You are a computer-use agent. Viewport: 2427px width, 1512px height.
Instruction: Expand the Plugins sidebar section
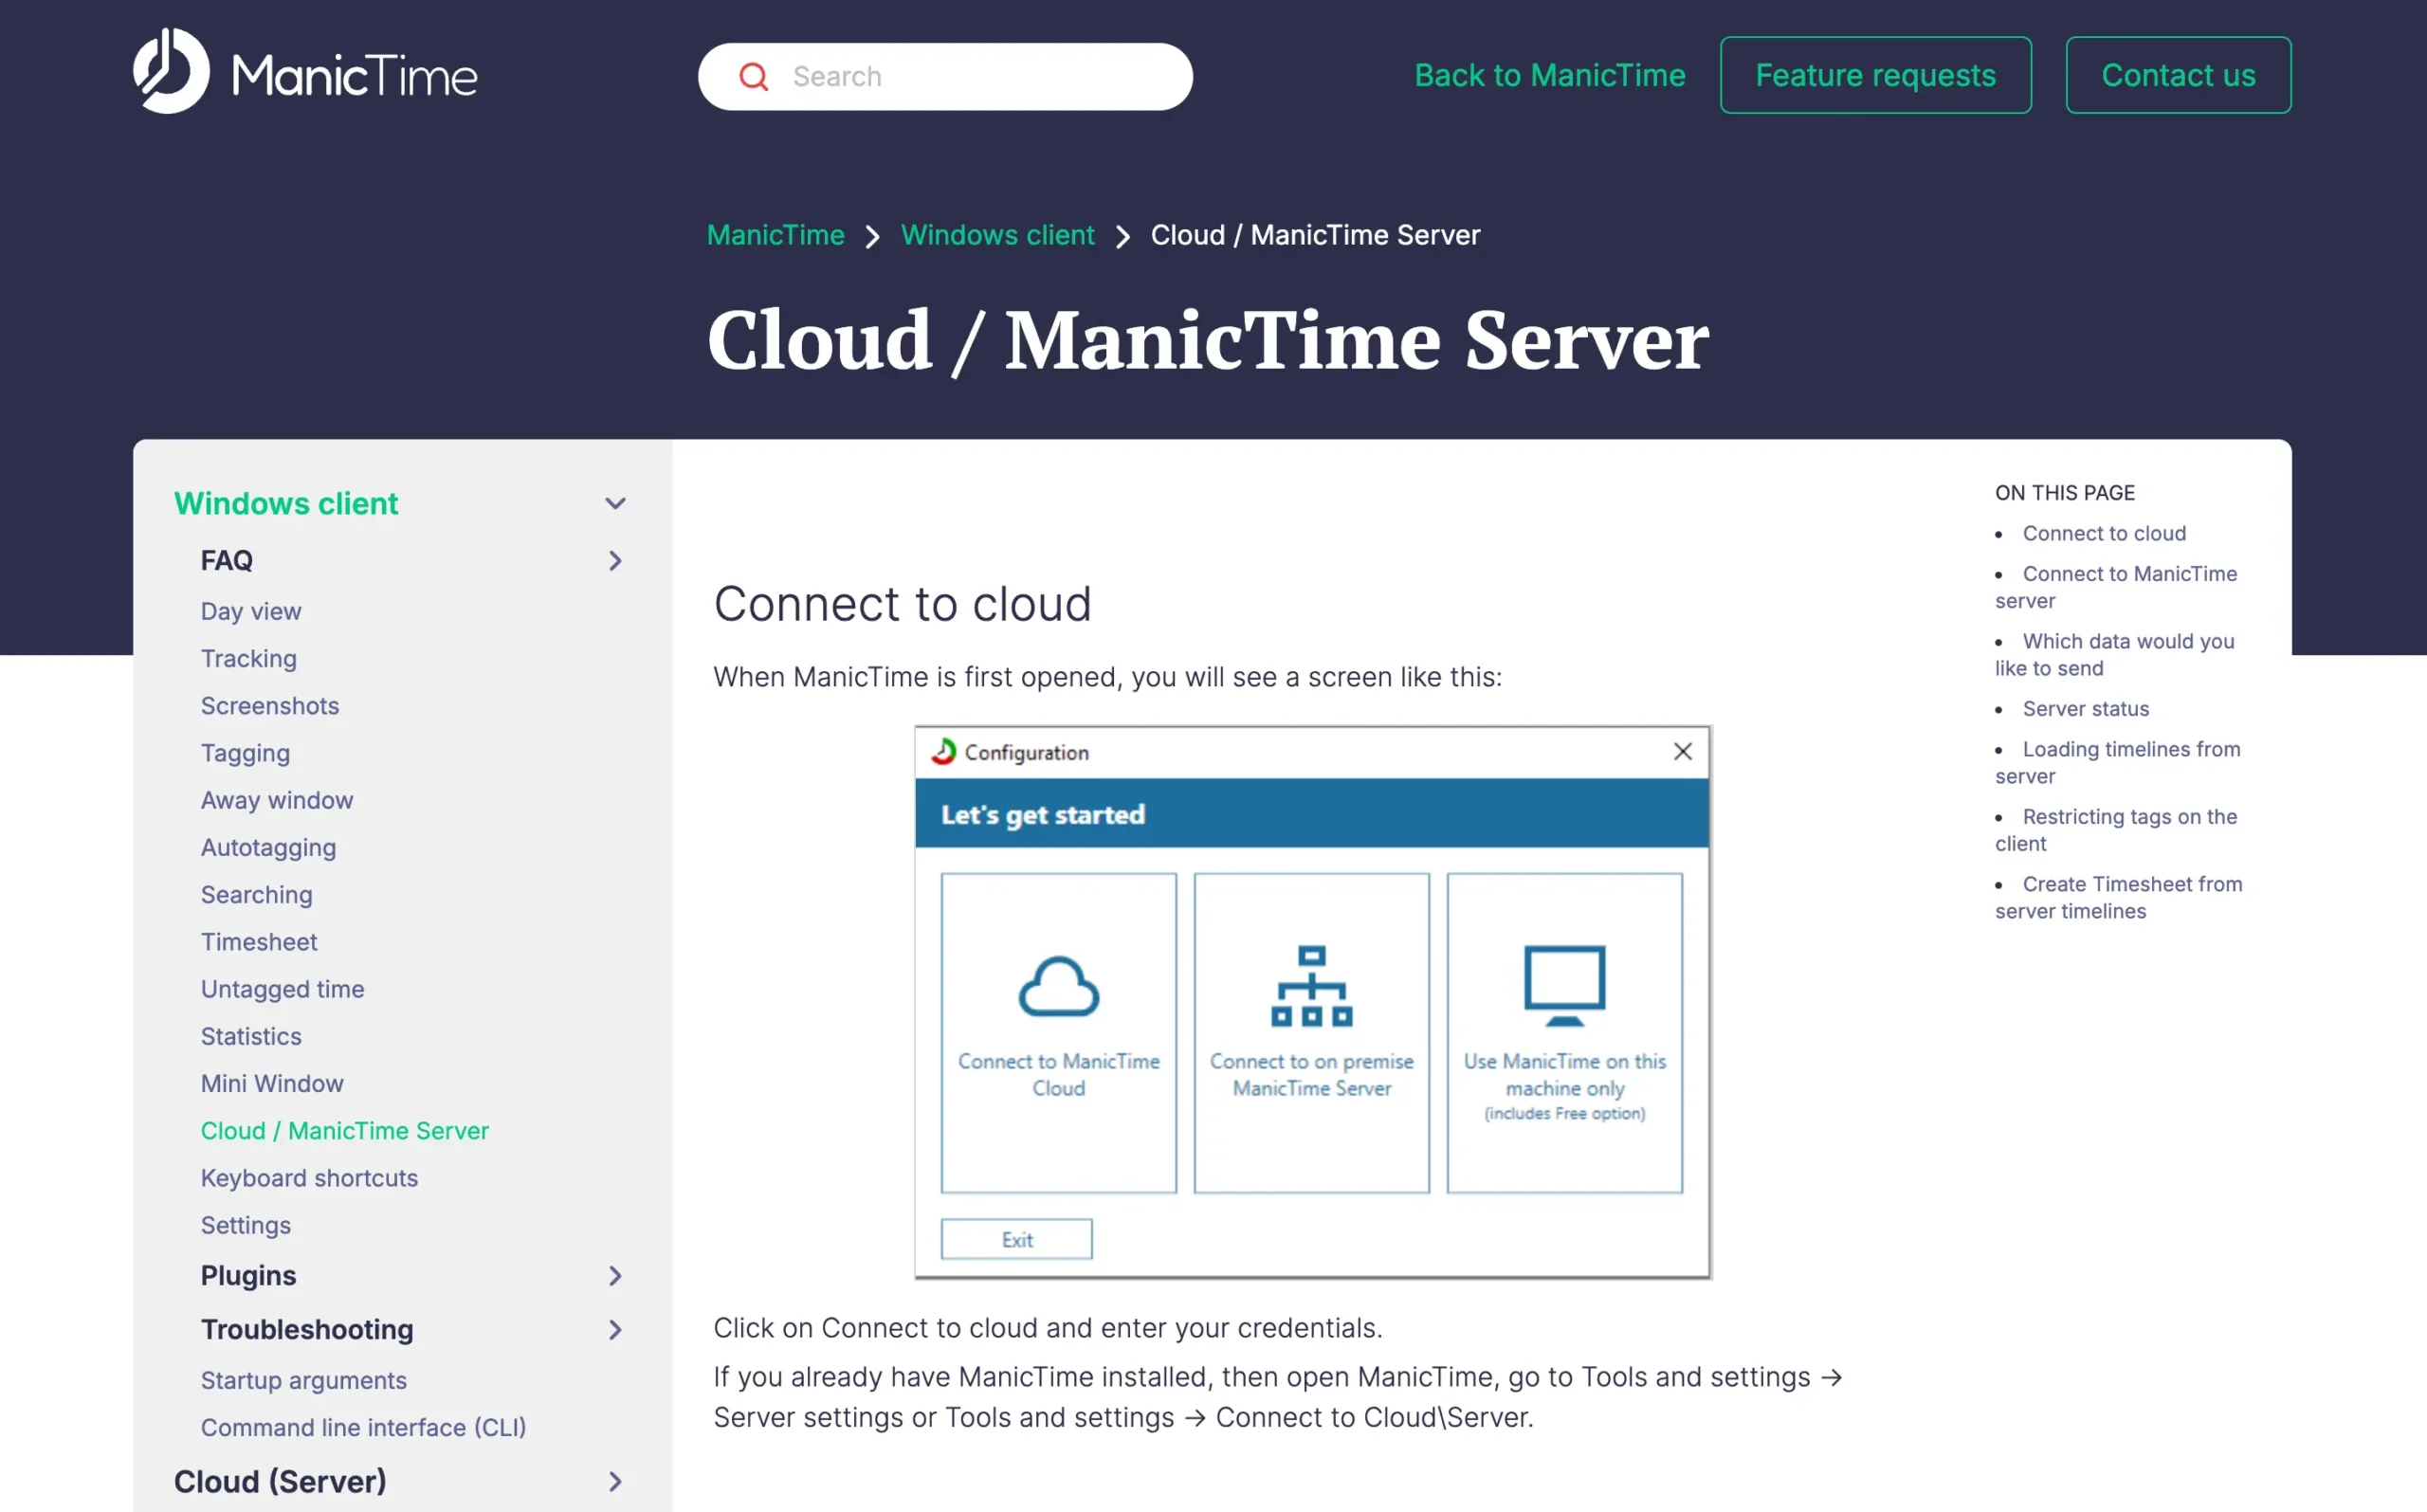point(615,1276)
